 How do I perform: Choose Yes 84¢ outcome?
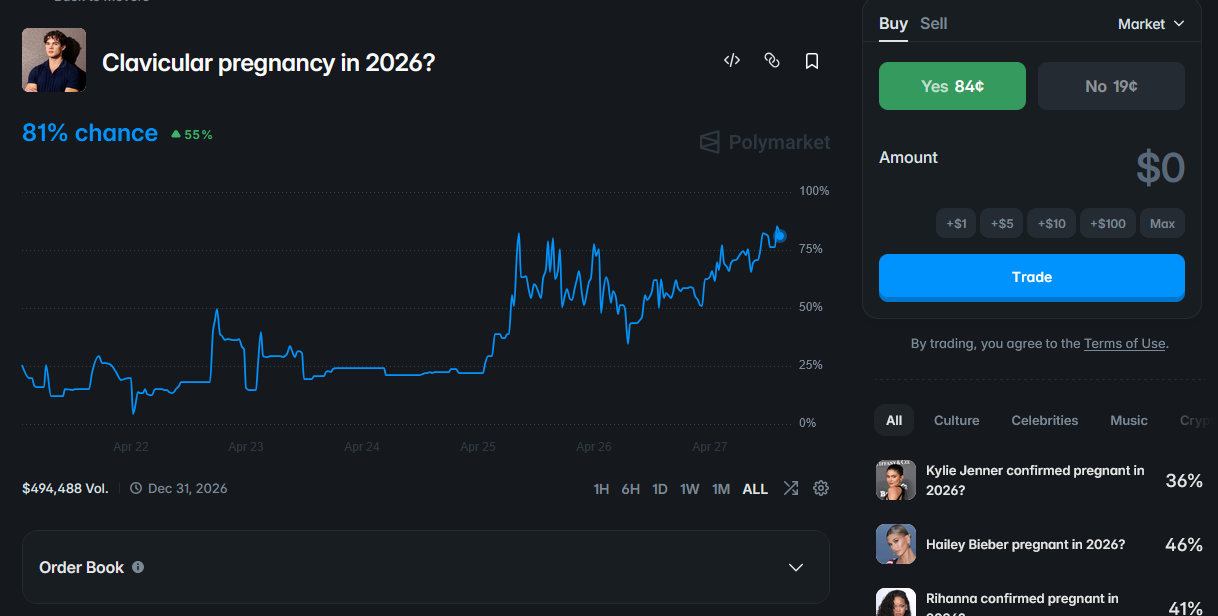(952, 86)
